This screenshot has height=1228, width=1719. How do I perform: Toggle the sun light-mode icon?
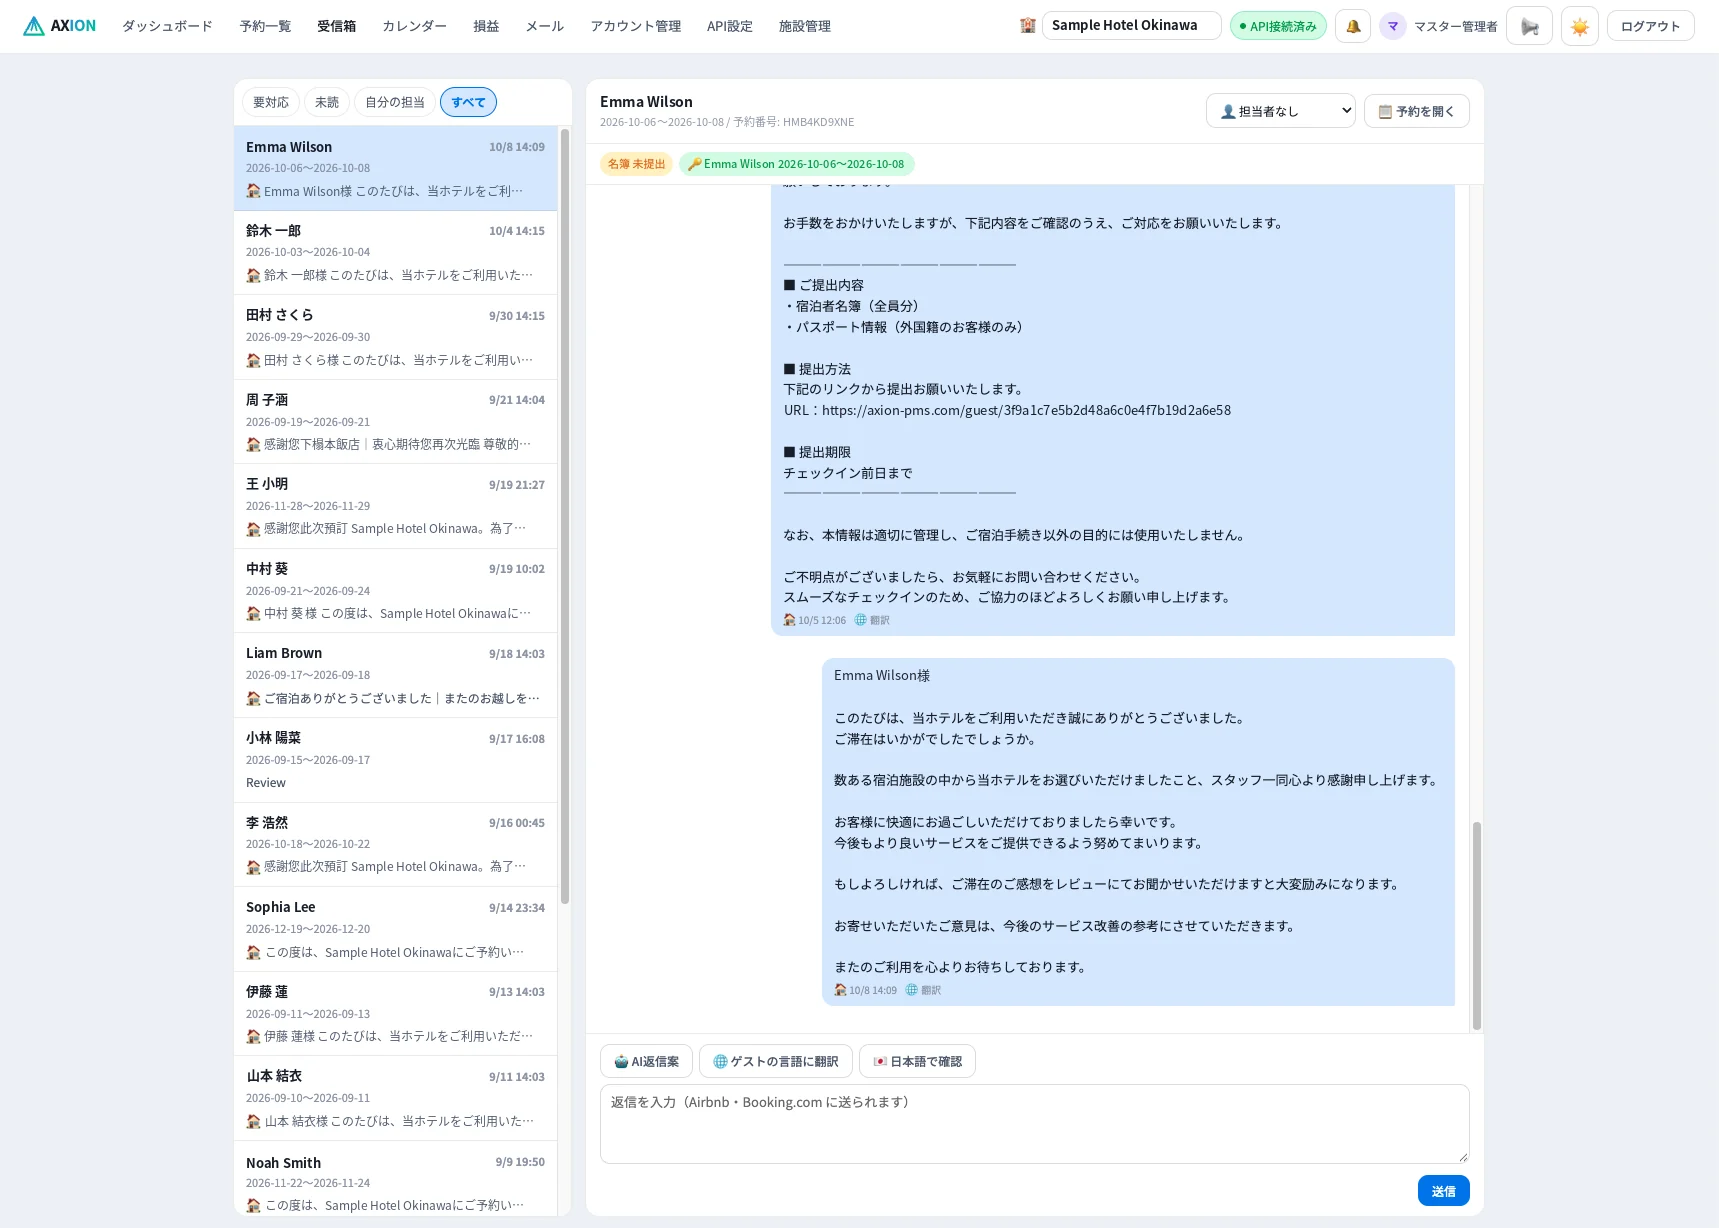(x=1580, y=26)
